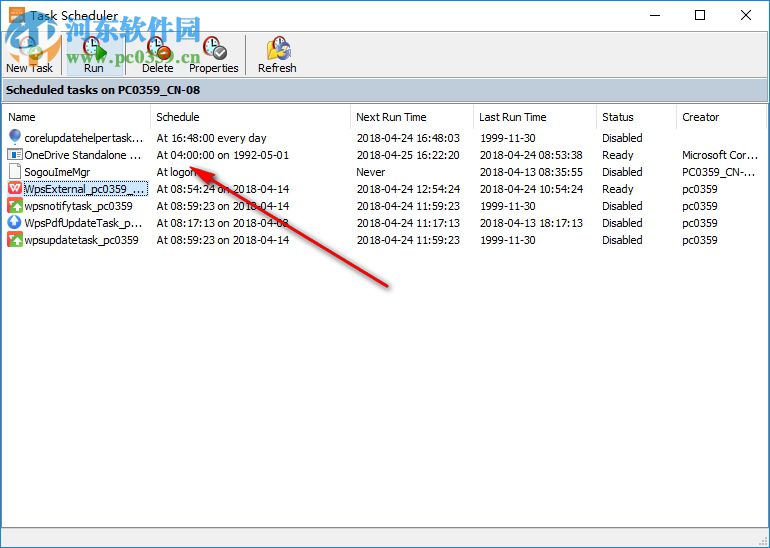Click 'At 16:48:00 every day' schedule cell
Screen dimensions: 770x548
pos(211,138)
